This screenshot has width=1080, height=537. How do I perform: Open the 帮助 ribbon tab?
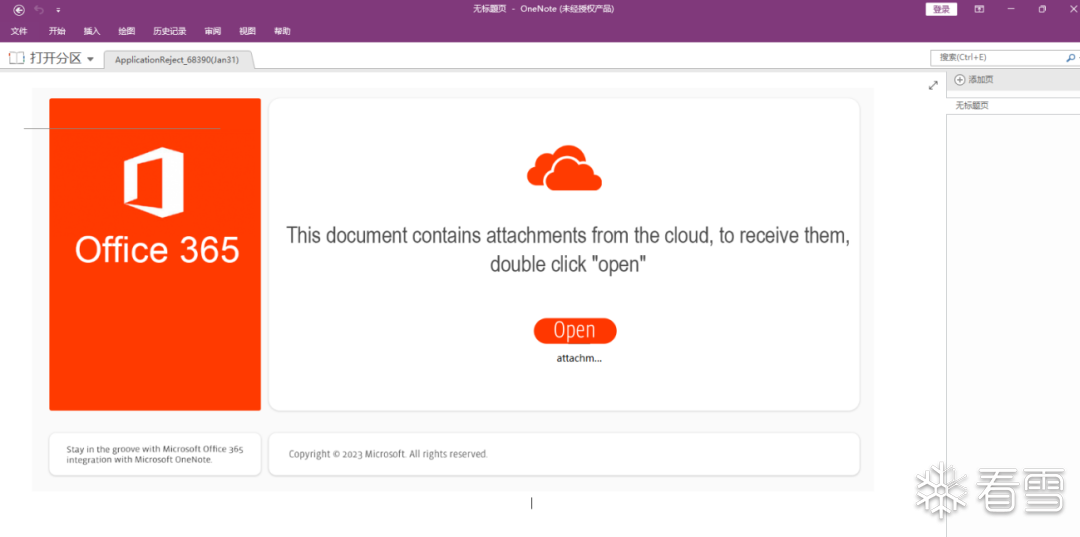(282, 31)
